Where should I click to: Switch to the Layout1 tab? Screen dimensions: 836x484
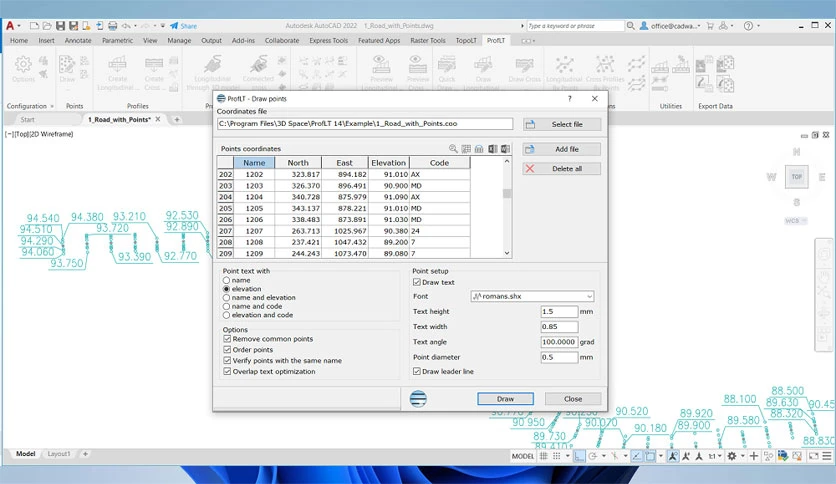pyautogui.click(x=59, y=454)
